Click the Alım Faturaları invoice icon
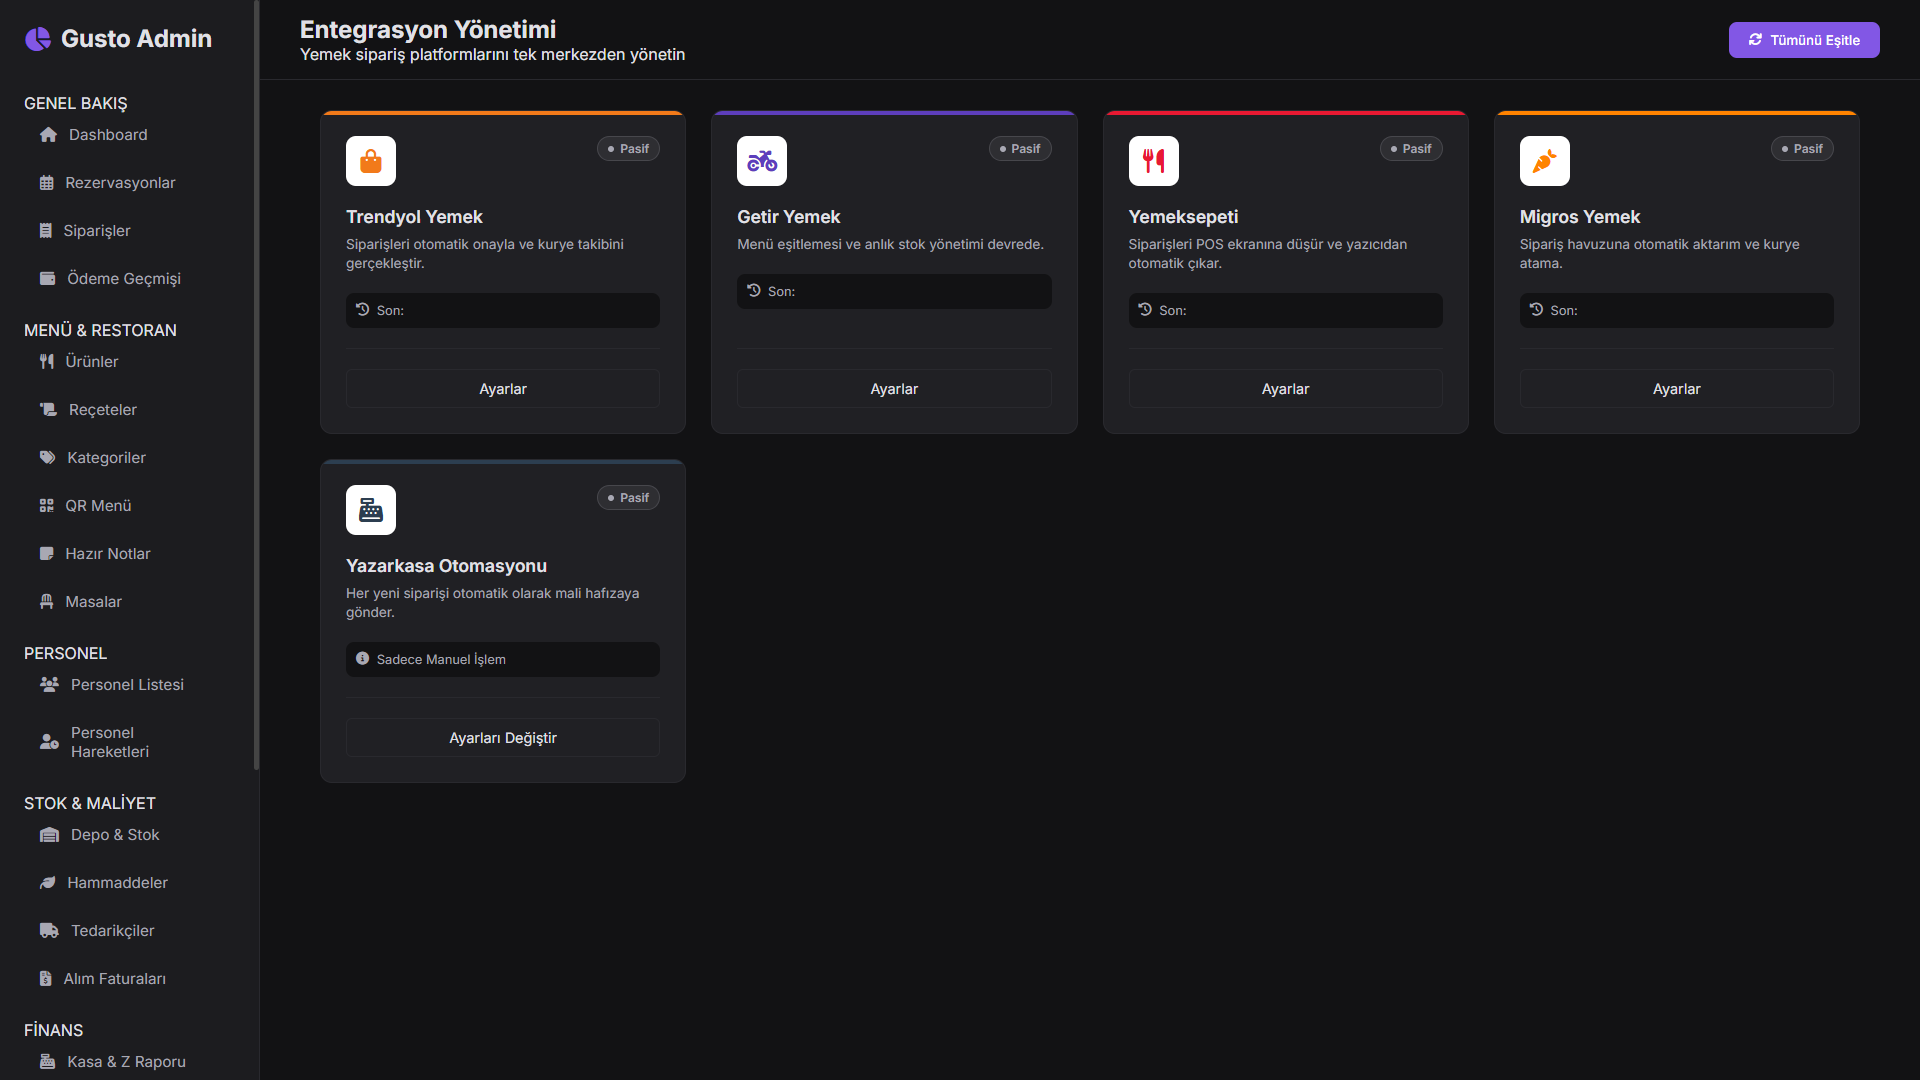Screen dimensions: 1920x1080 [x=45, y=979]
